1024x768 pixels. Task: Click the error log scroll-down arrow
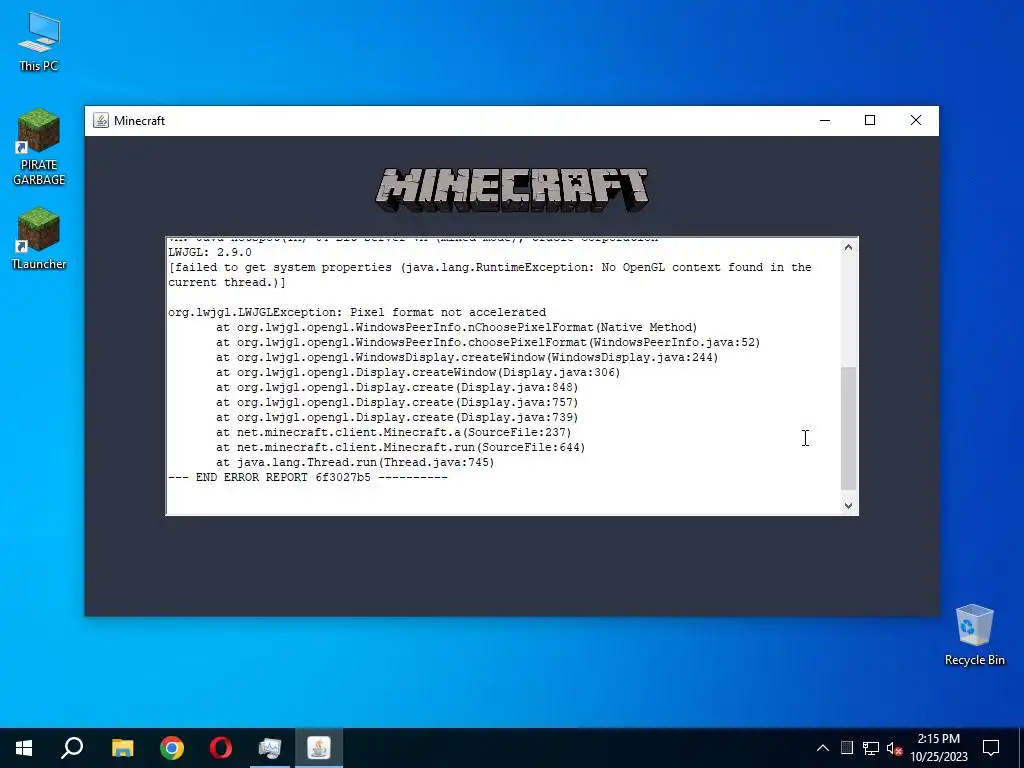coord(848,505)
